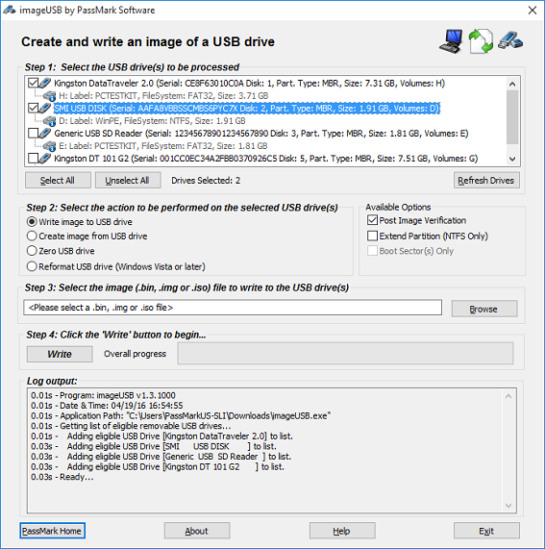Enable Extend Partition (NTFS Only) option

coord(372,236)
